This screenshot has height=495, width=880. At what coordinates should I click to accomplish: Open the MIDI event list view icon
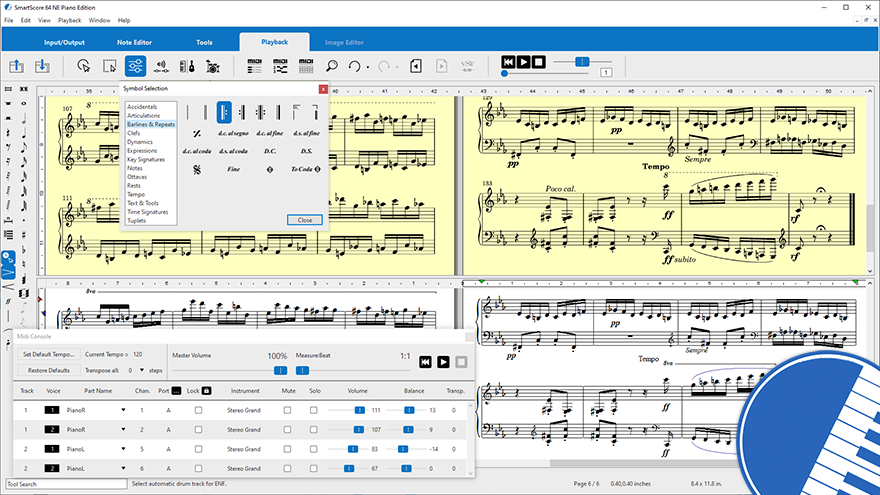254,66
